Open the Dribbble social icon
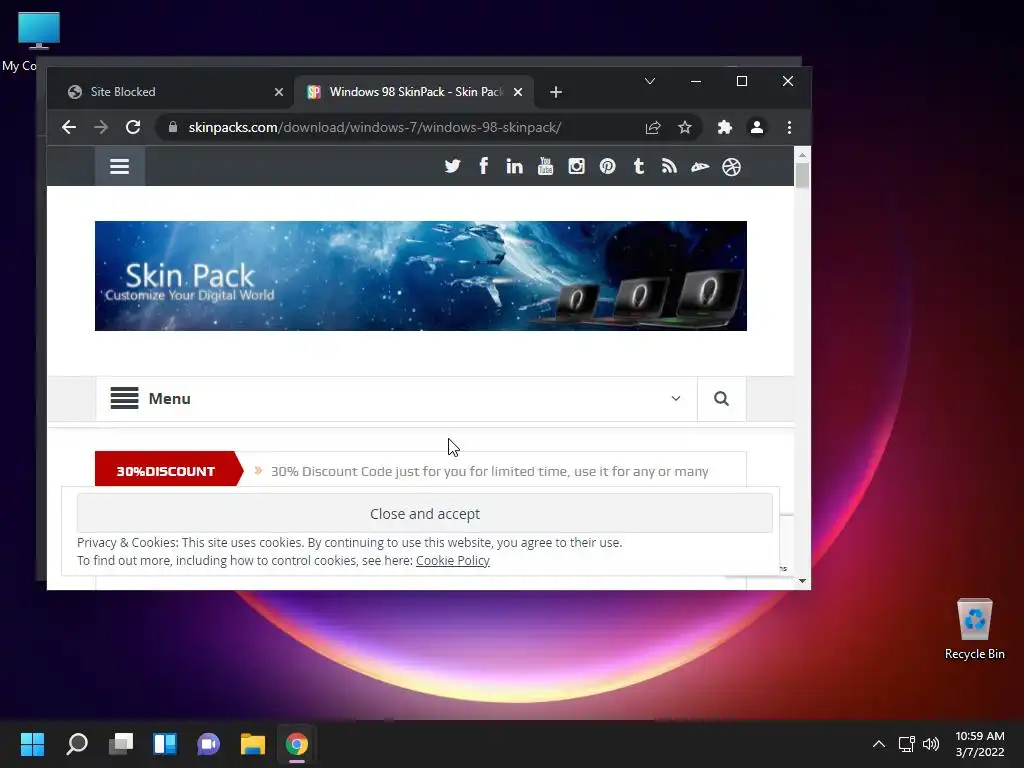Image resolution: width=1024 pixels, height=768 pixels. 731,167
